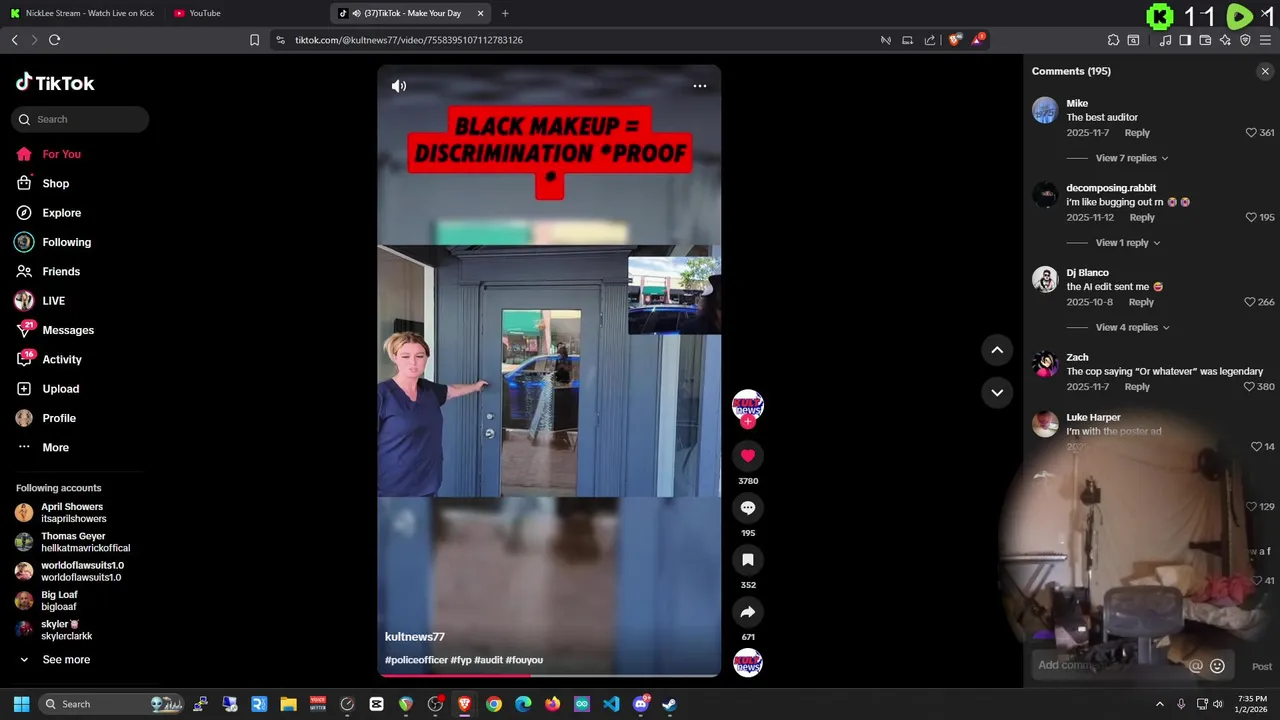Screen dimensions: 1280x720
Task: Open comments via the speech bubble icon
Action: tap(748, 508)
